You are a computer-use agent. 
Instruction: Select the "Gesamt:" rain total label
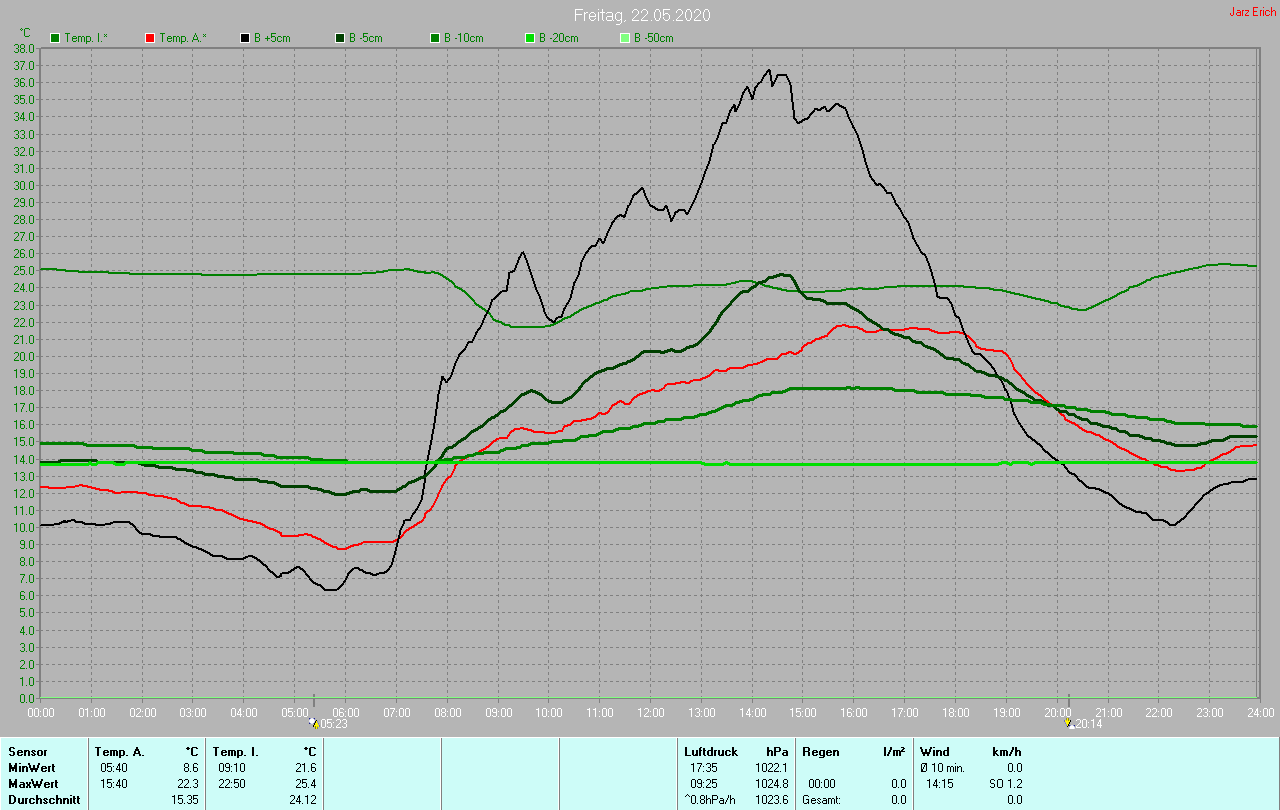(x=821, y=800)
